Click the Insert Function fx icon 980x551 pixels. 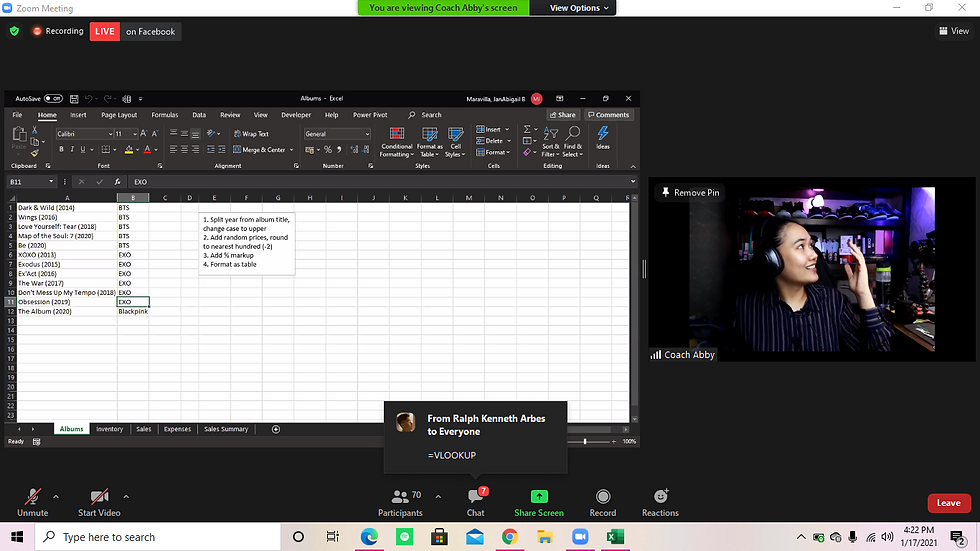click(117, 182)
